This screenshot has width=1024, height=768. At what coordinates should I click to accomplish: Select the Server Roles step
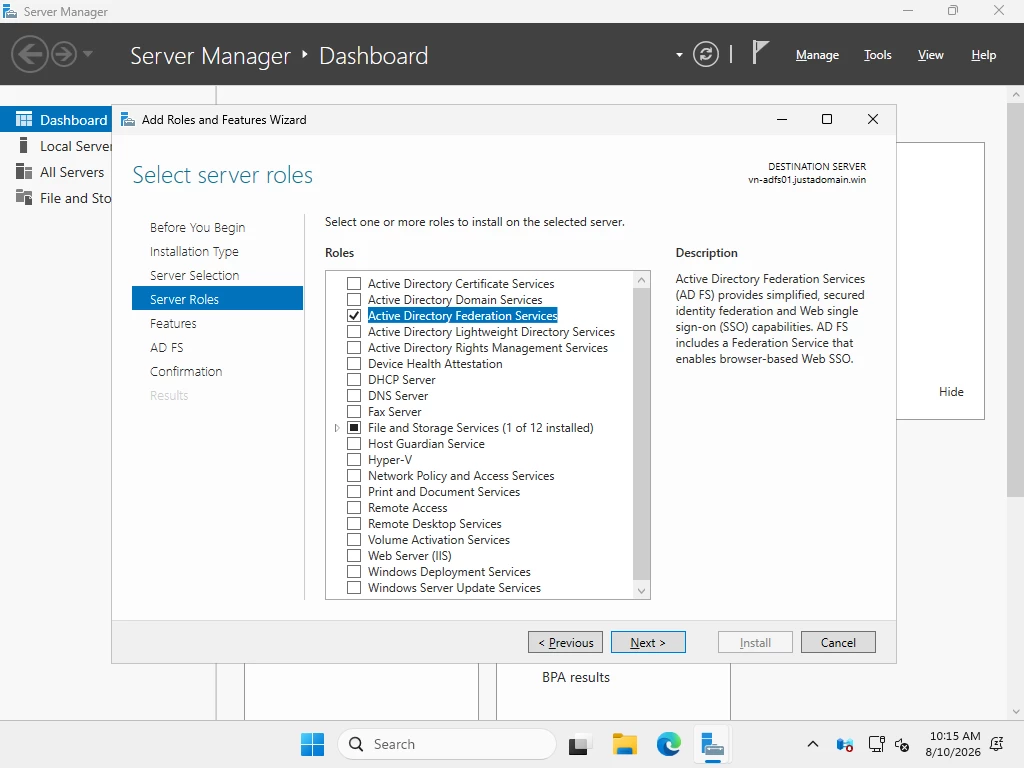pyautogui.click(x=217, y=298)
